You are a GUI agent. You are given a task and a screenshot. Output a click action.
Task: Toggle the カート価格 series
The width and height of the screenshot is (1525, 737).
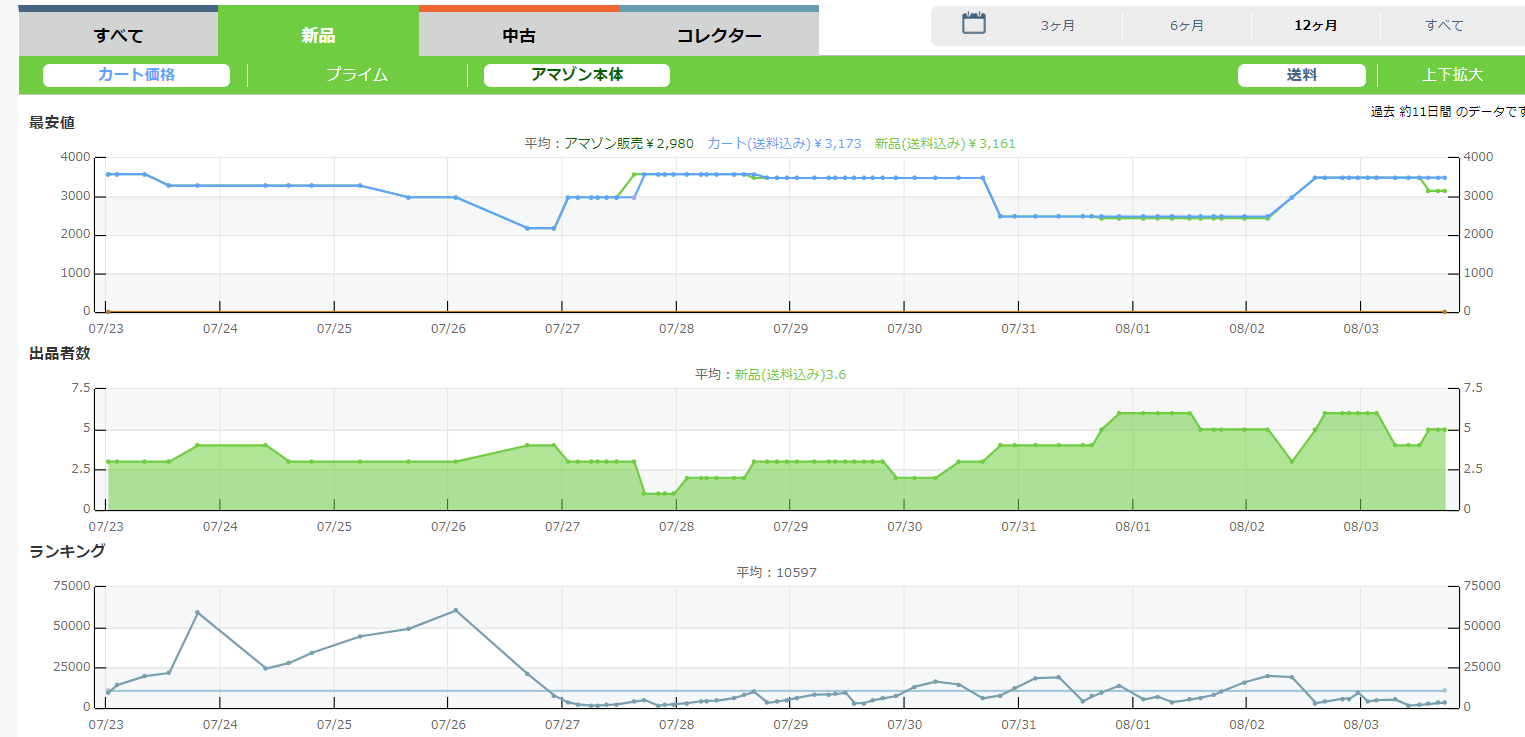coord(136,75)
